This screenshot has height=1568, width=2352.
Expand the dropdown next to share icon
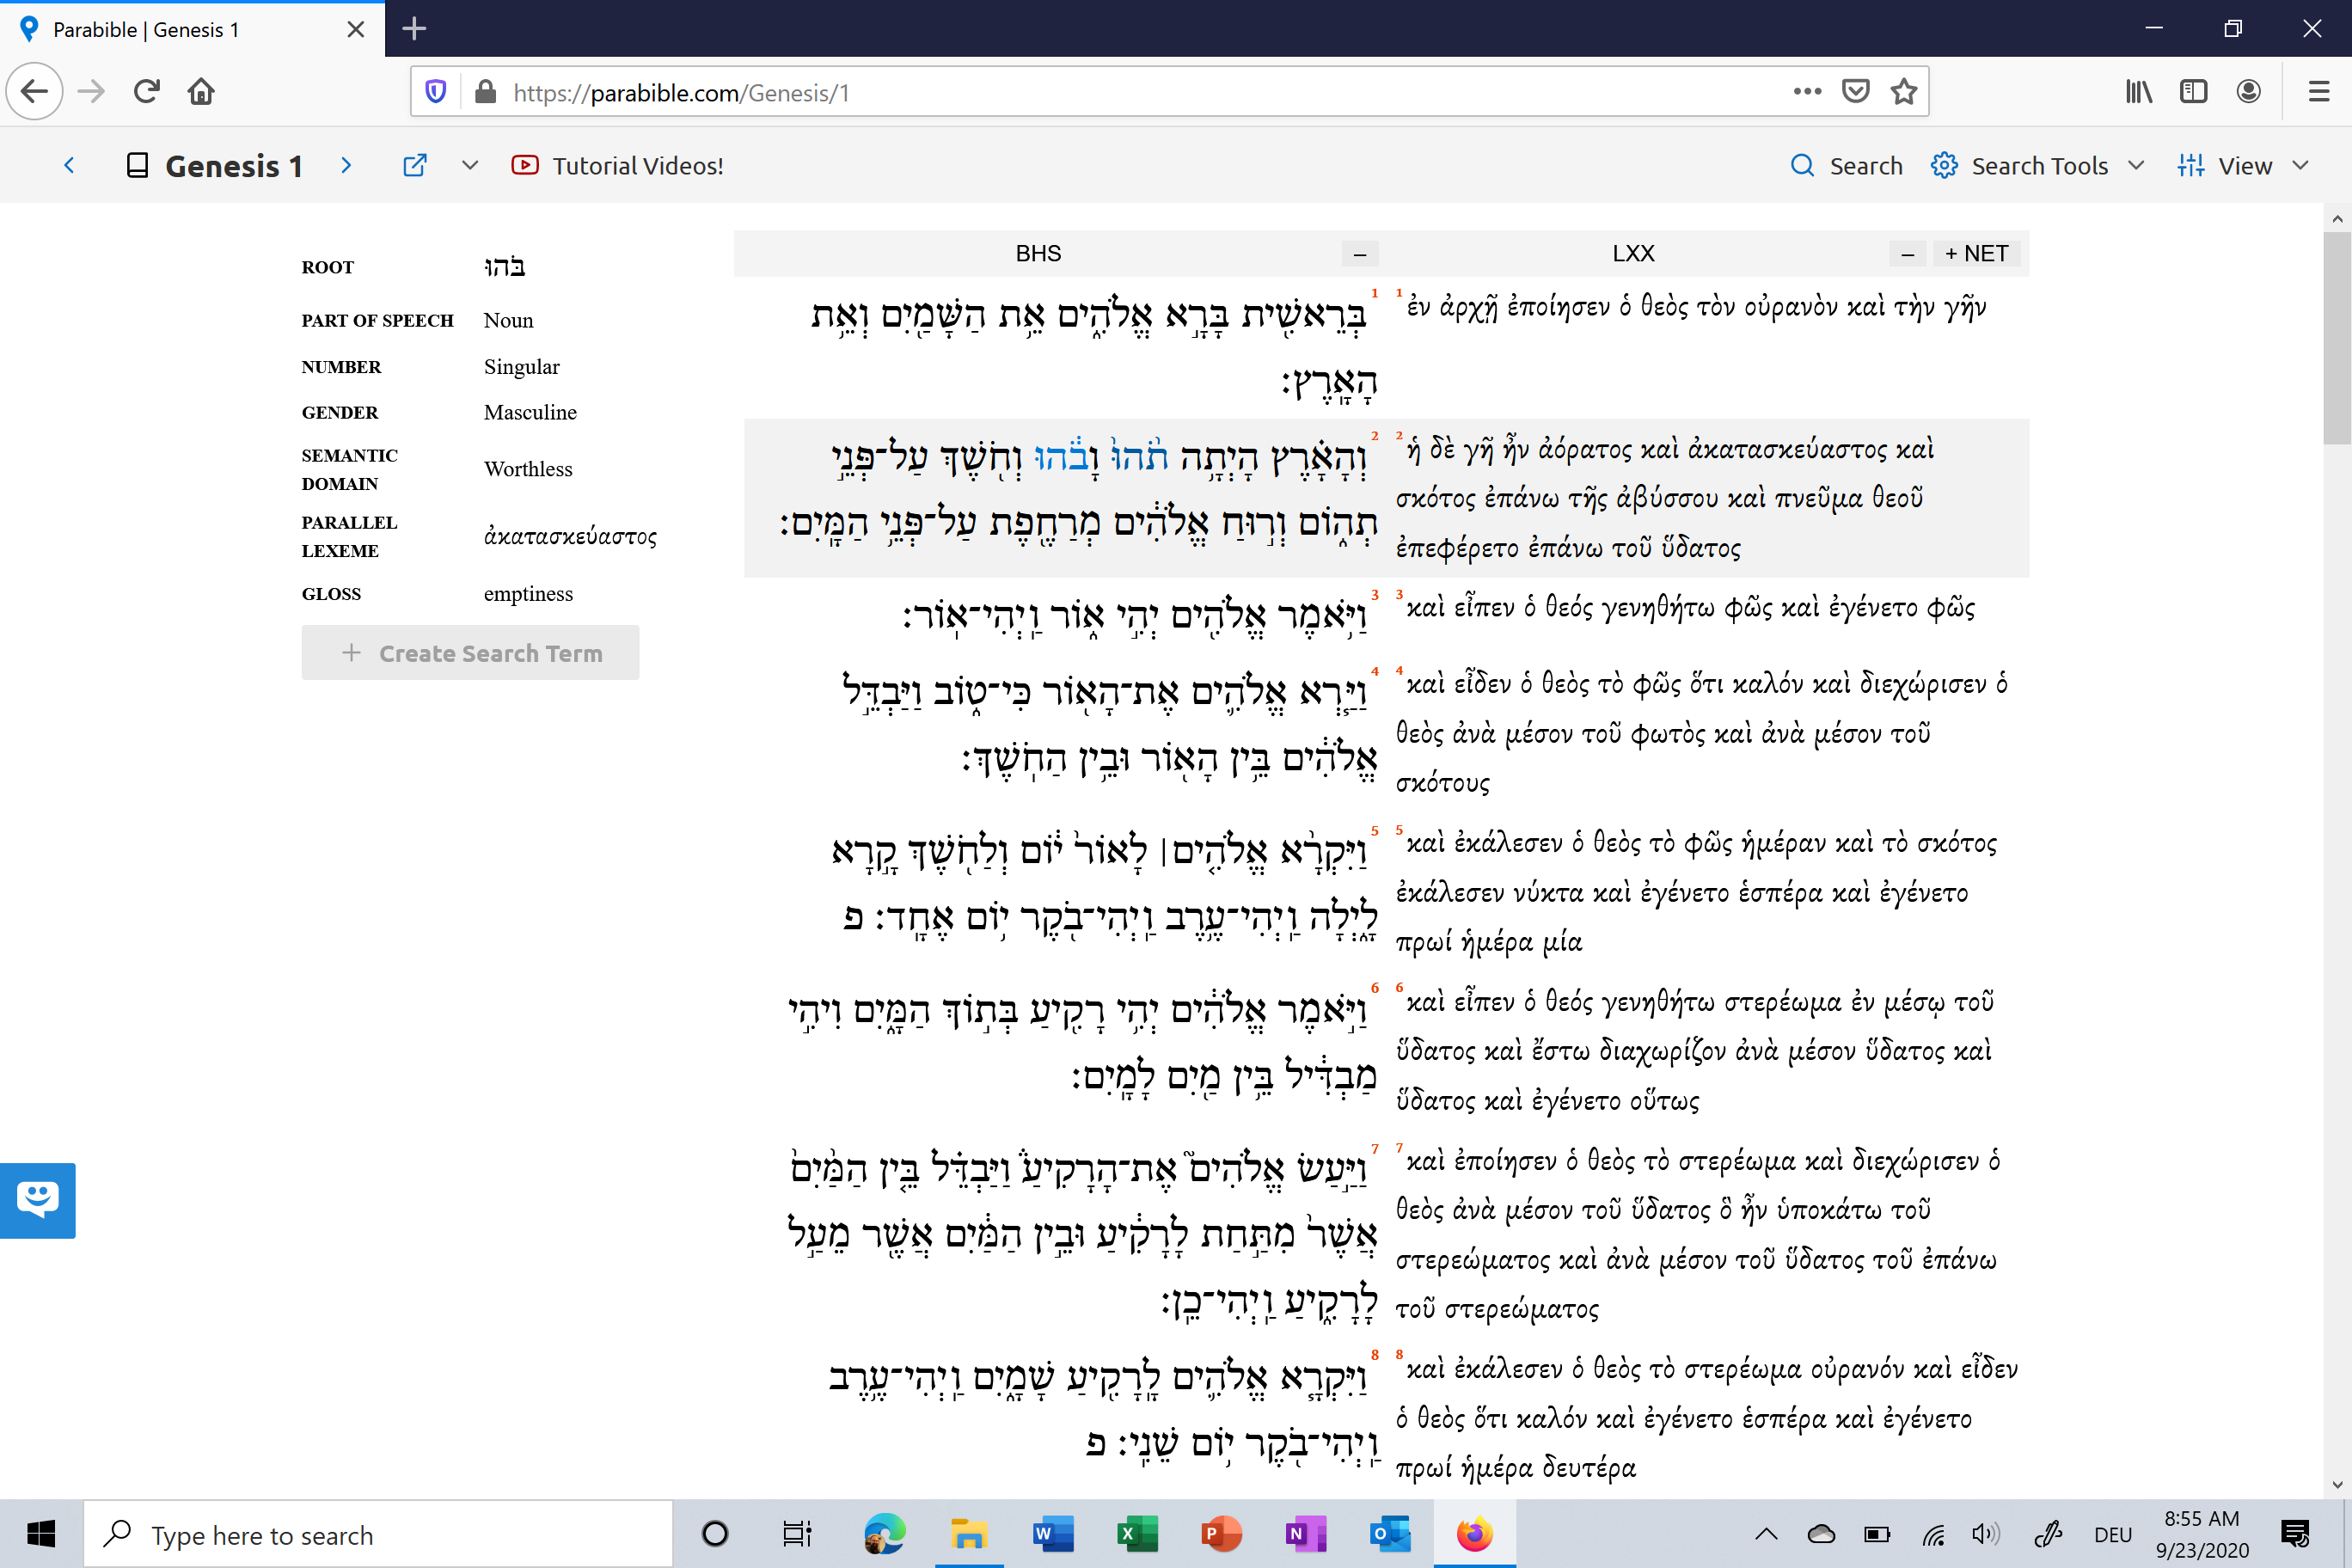(x=470, y=165)
